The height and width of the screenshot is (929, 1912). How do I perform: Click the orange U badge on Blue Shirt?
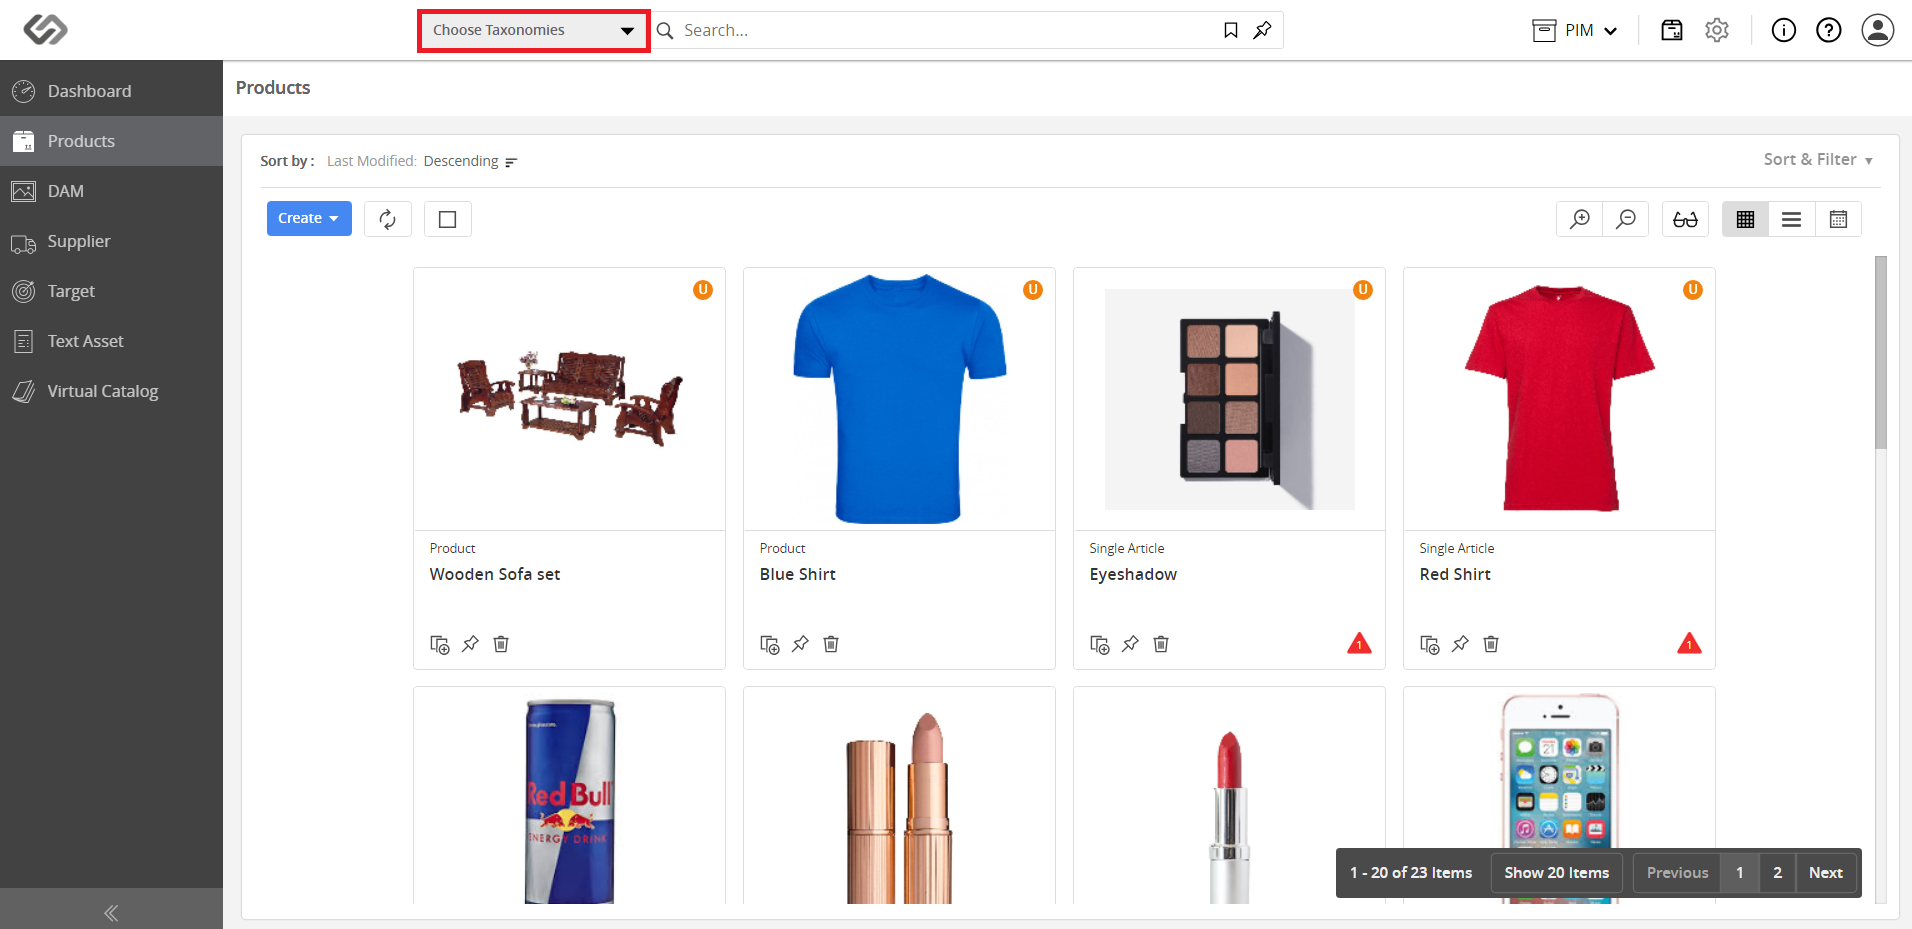[1033, 290]
